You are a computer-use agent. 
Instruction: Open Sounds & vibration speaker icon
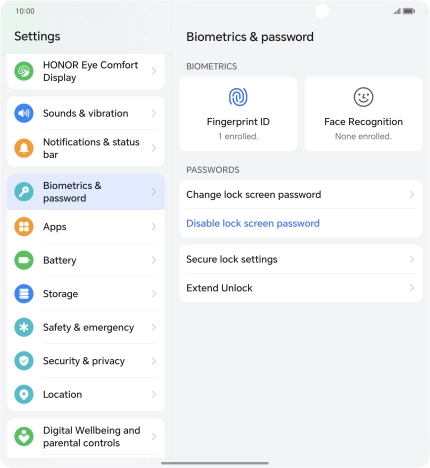click(x=24, y=113)
